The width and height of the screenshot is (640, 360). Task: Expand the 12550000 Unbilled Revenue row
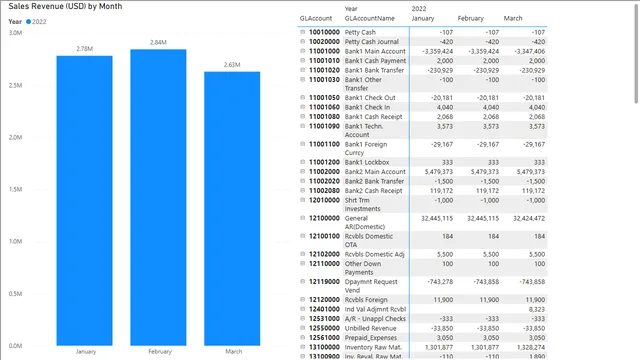coord(302,328)
